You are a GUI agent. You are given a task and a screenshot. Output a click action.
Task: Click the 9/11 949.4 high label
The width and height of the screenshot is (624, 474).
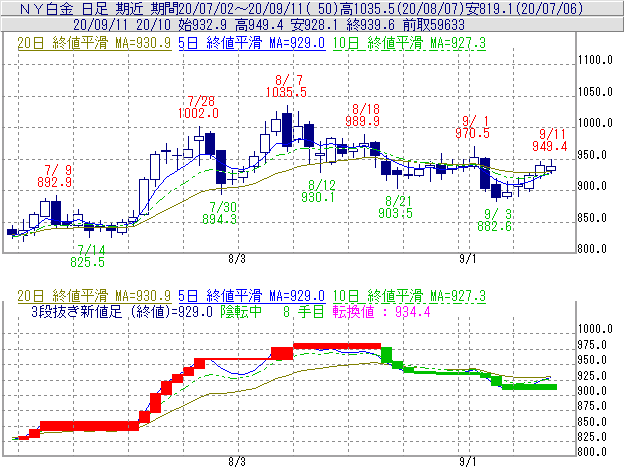pyautogui.click(x=550, y=140)
